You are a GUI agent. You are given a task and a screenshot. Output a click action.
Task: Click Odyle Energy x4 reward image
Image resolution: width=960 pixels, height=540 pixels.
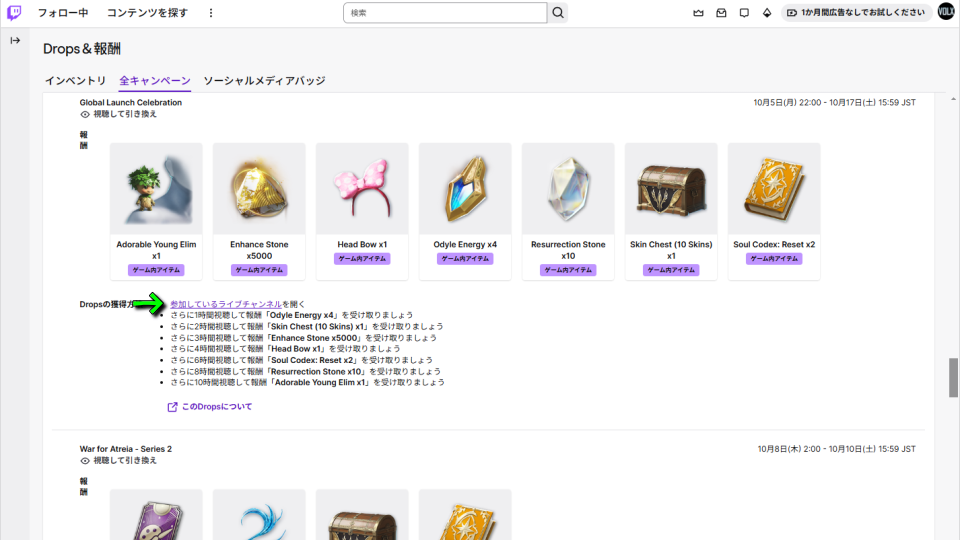coord(465,189)
